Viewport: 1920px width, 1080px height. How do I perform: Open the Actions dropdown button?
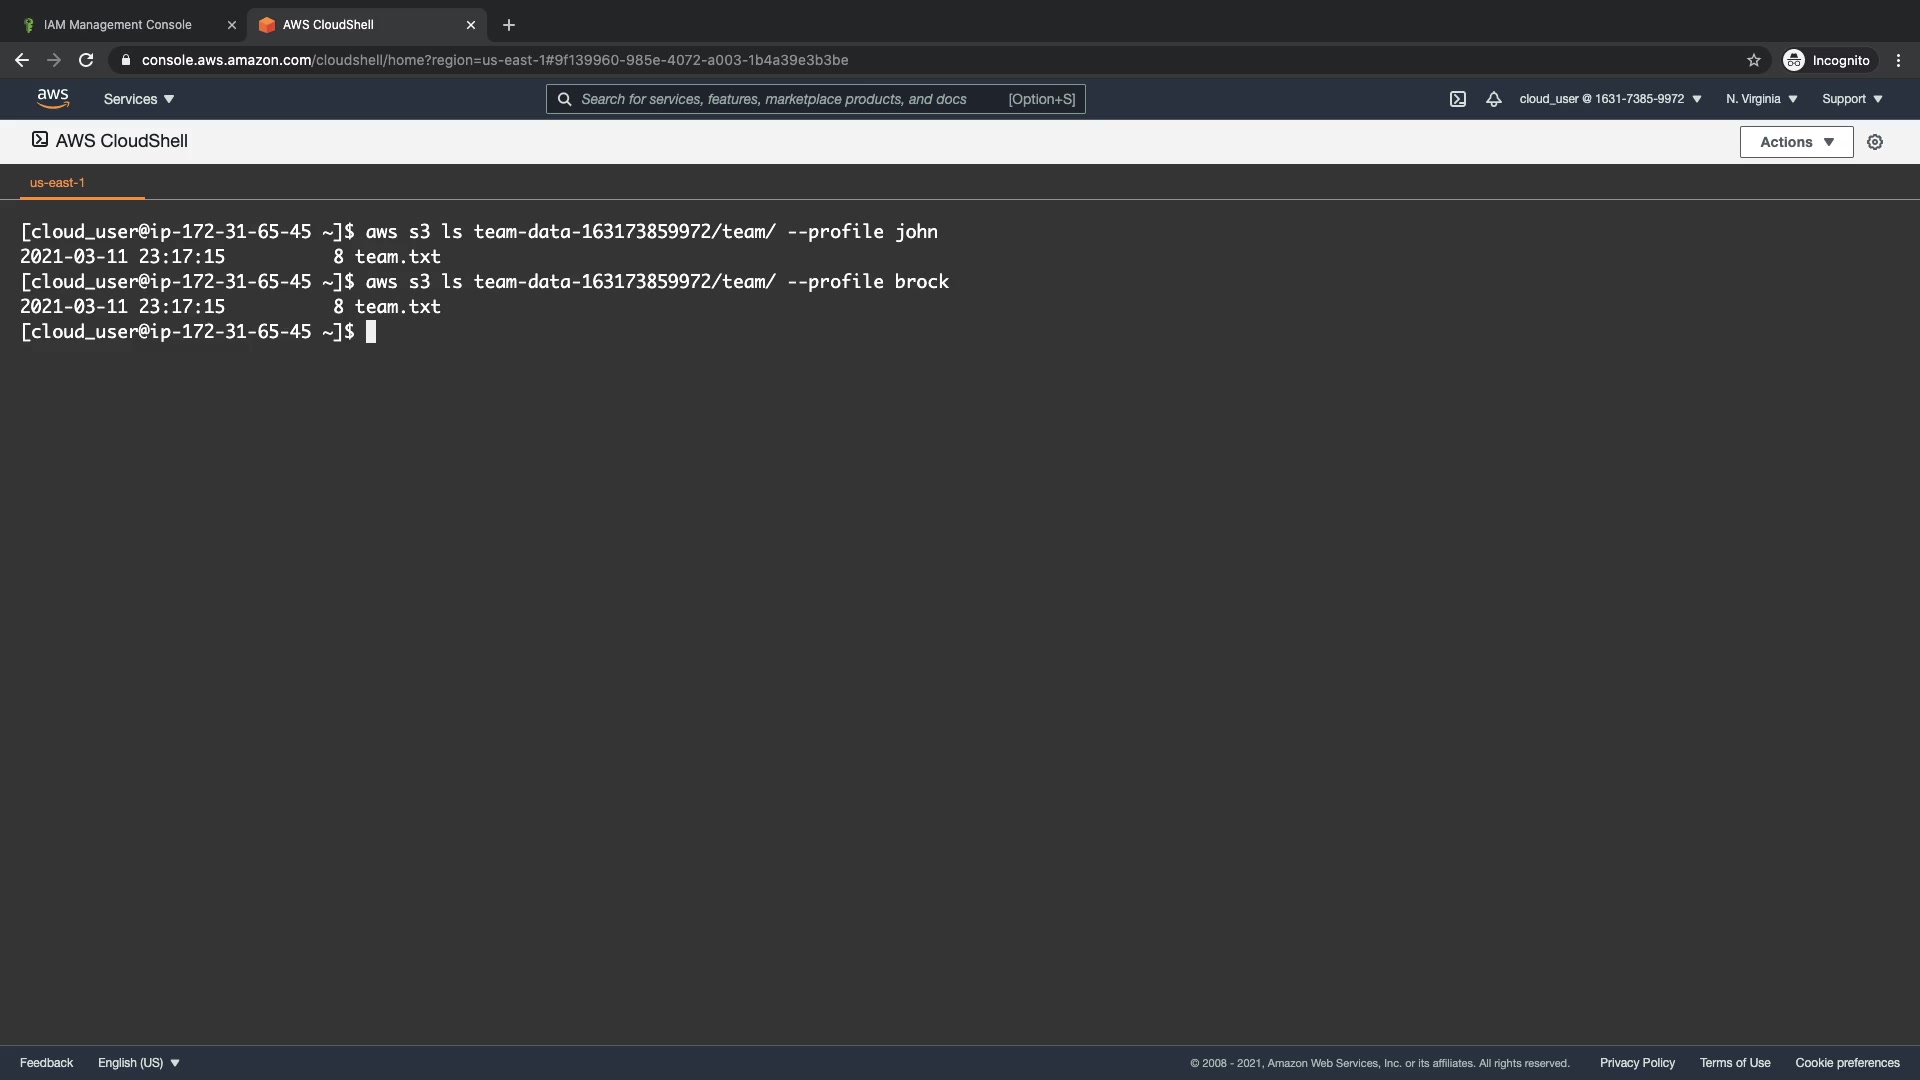point(1796,142)
